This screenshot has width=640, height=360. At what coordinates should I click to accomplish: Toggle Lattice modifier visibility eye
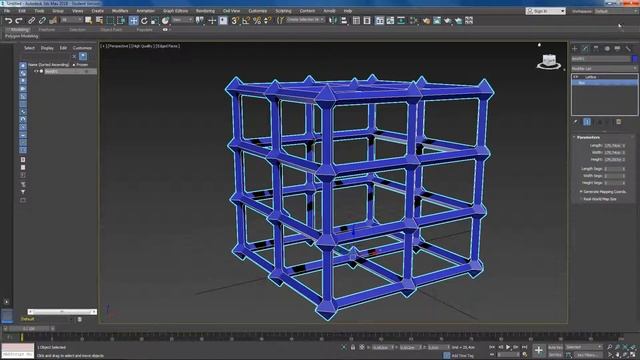pos(576,77)
